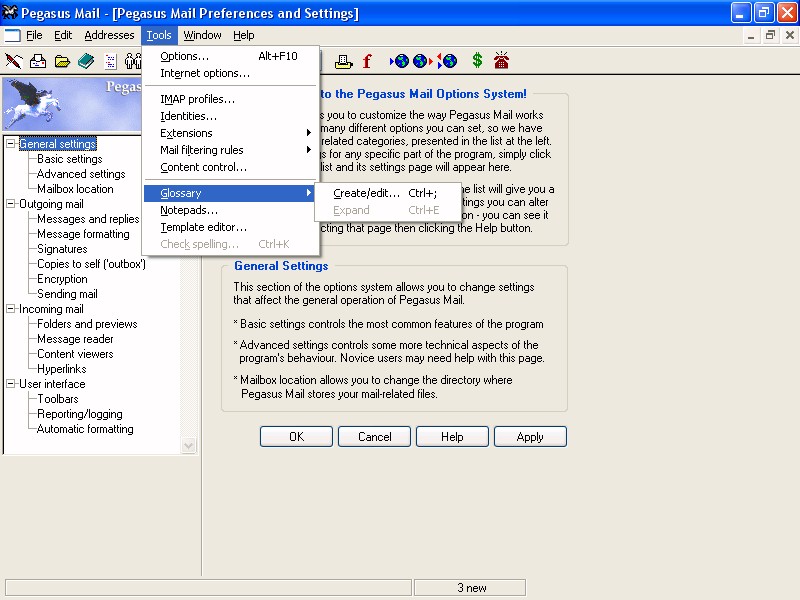Select Messages and replies tree item
The width and height of the screenshot is (800, 600).
coord(88,219)
